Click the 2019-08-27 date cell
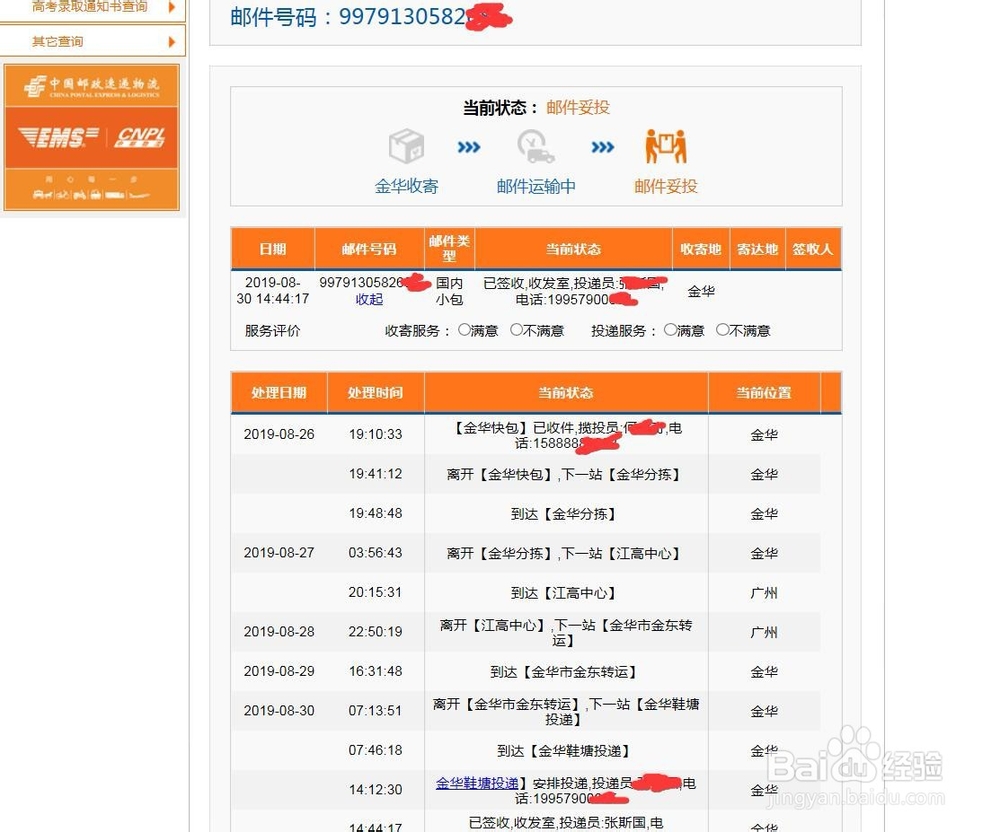The image size is (1000, 832). 279,553
